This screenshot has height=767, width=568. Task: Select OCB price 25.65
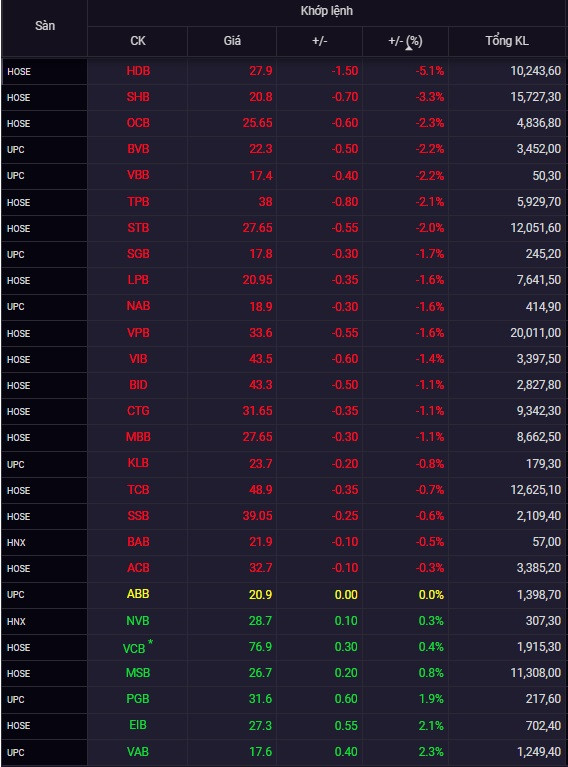point(257,123)
